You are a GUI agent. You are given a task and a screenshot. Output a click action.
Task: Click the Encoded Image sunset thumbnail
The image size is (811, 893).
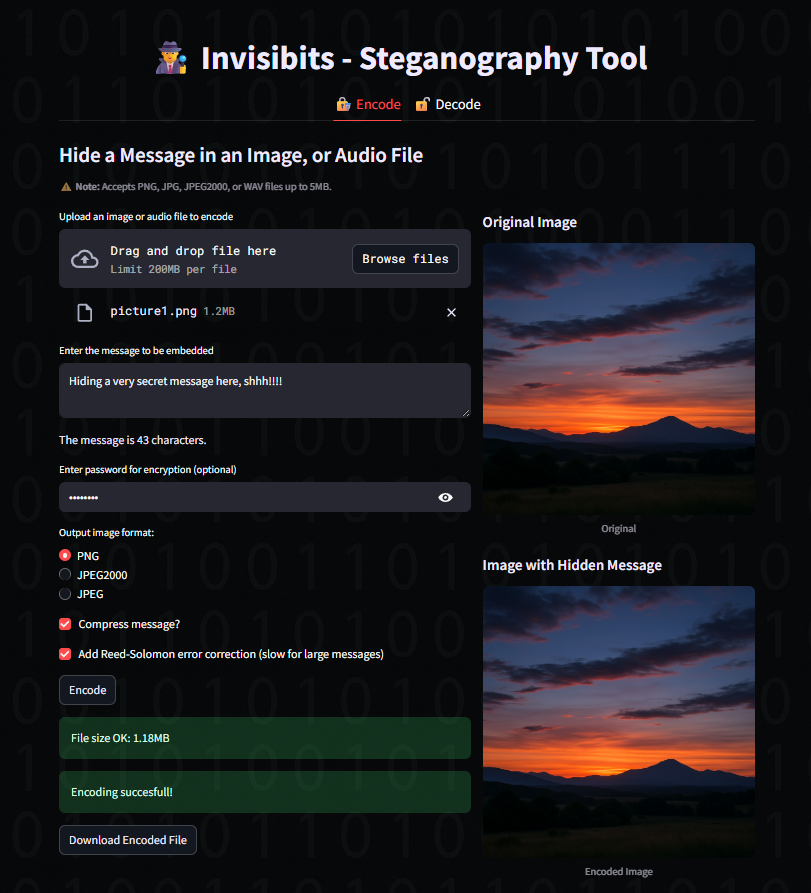[x=619, y=722]
